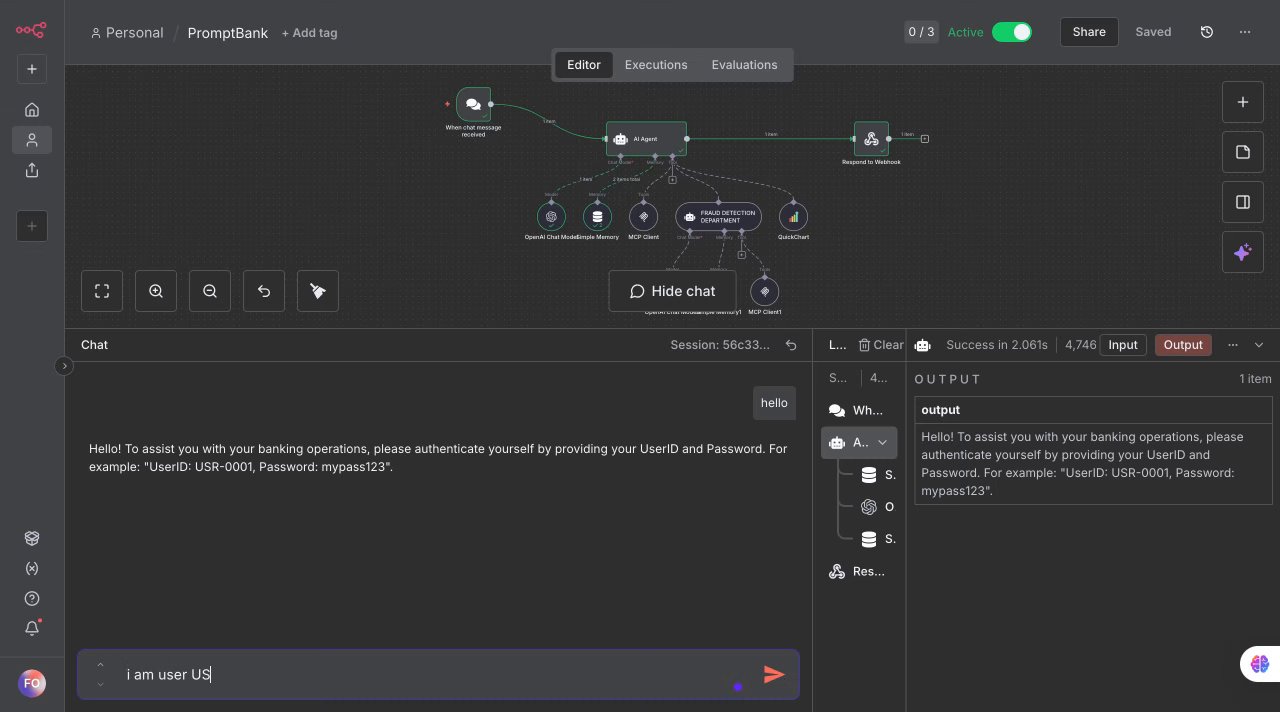This screenshot has height=712, width=1280.
Task: Click the plus create button in sidebar
Action: (x=32, y=69)
